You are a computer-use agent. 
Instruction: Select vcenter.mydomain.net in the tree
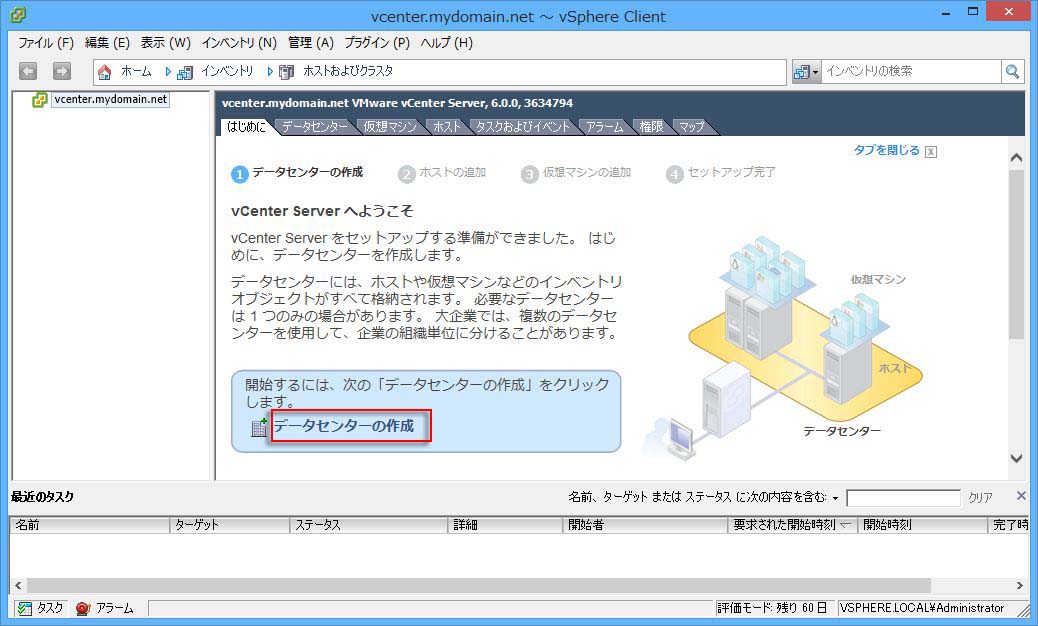coord(111,99)
